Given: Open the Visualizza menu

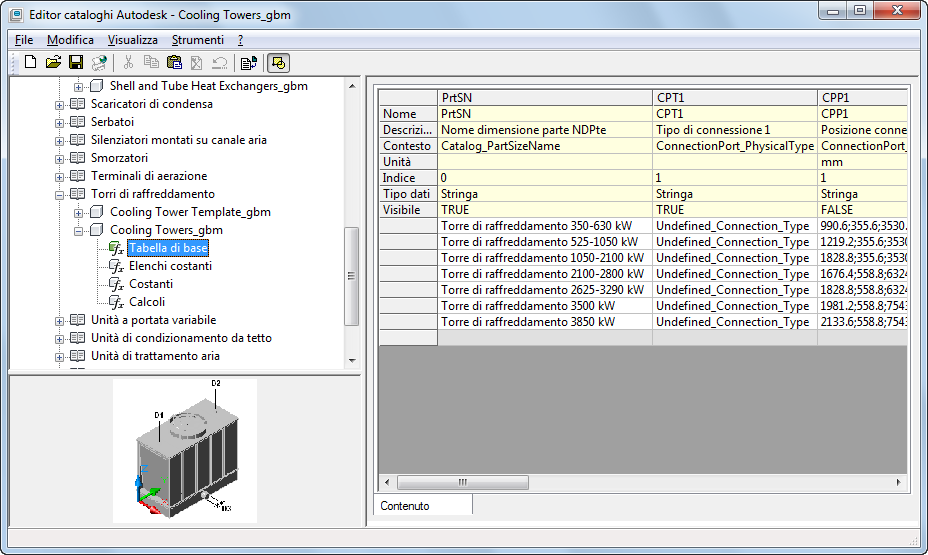Looking at the screenshot, I should [x=133, y=40].
